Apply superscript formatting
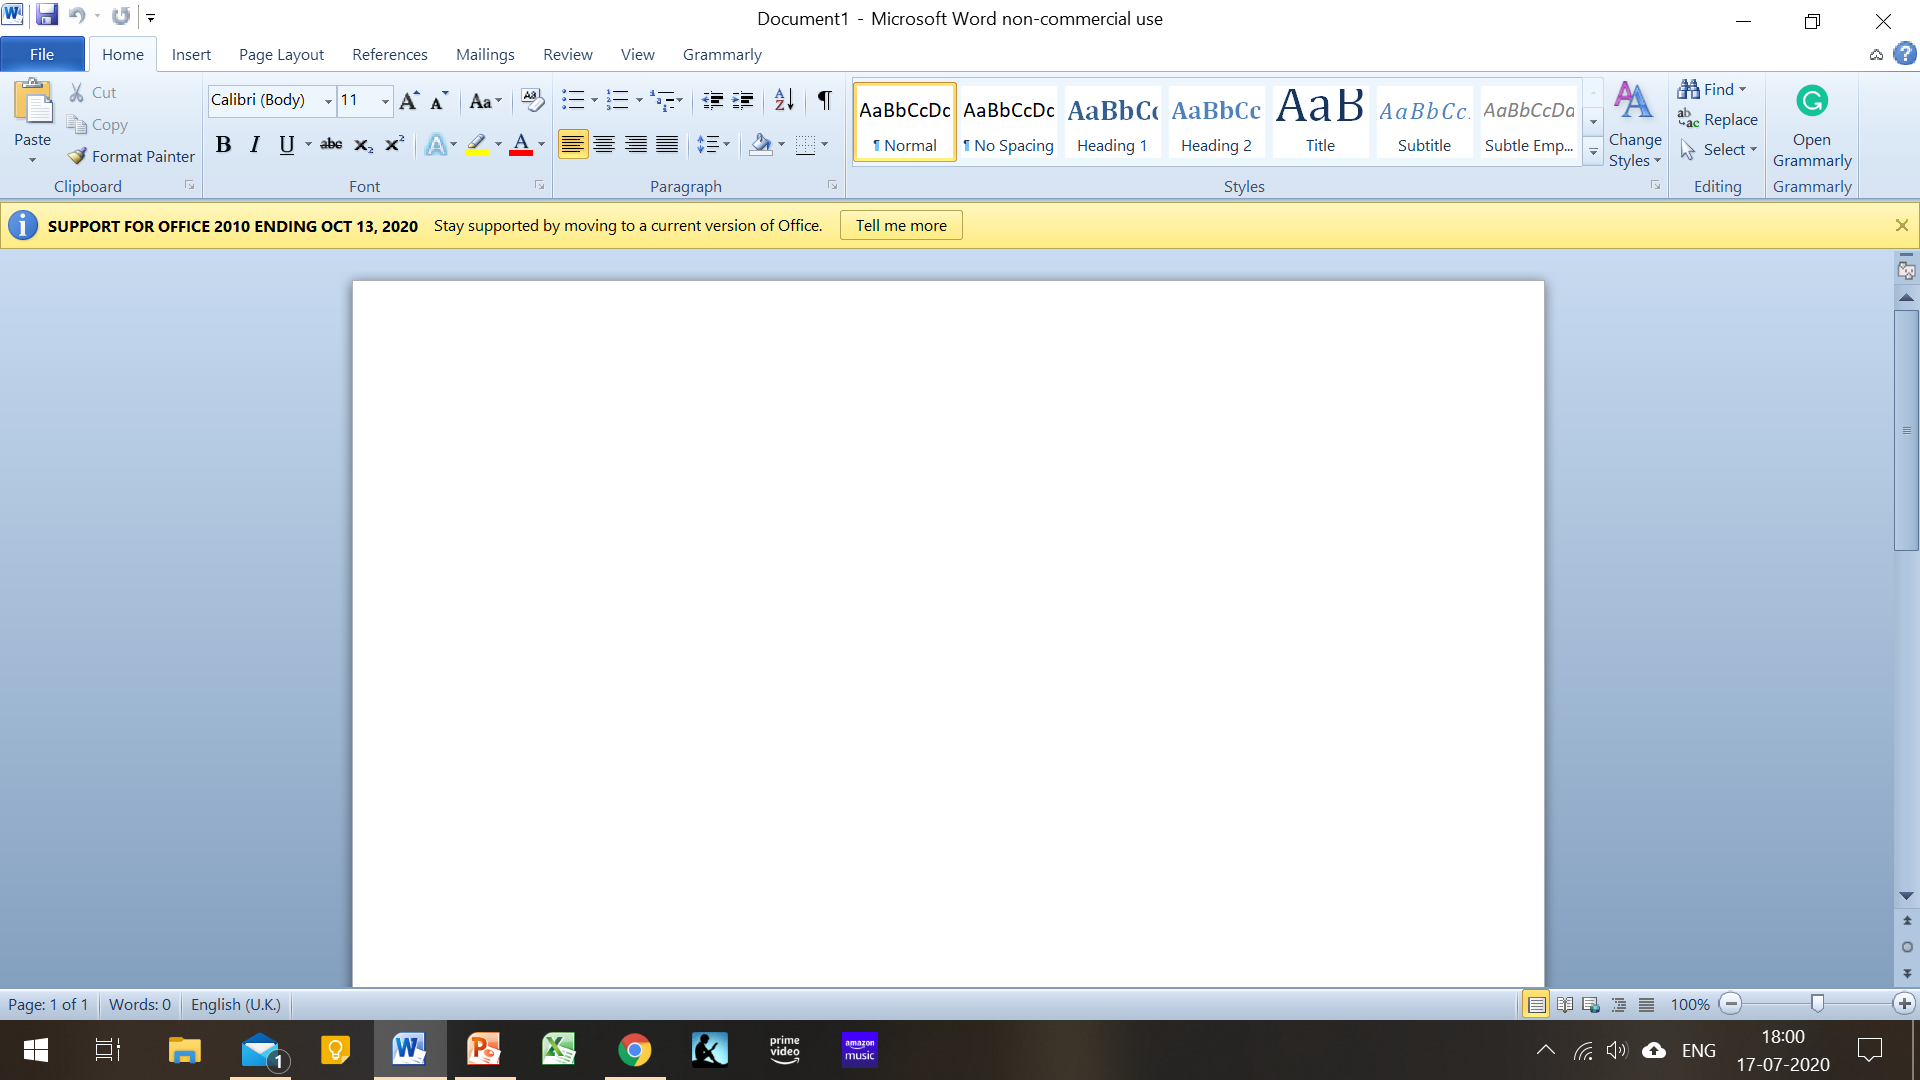This screenshot has width=1920, height=1080. point(395,145)
